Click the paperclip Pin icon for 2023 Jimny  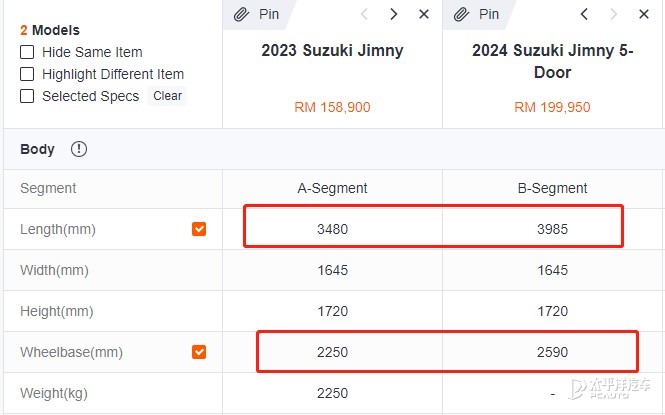tap(241, 14)
